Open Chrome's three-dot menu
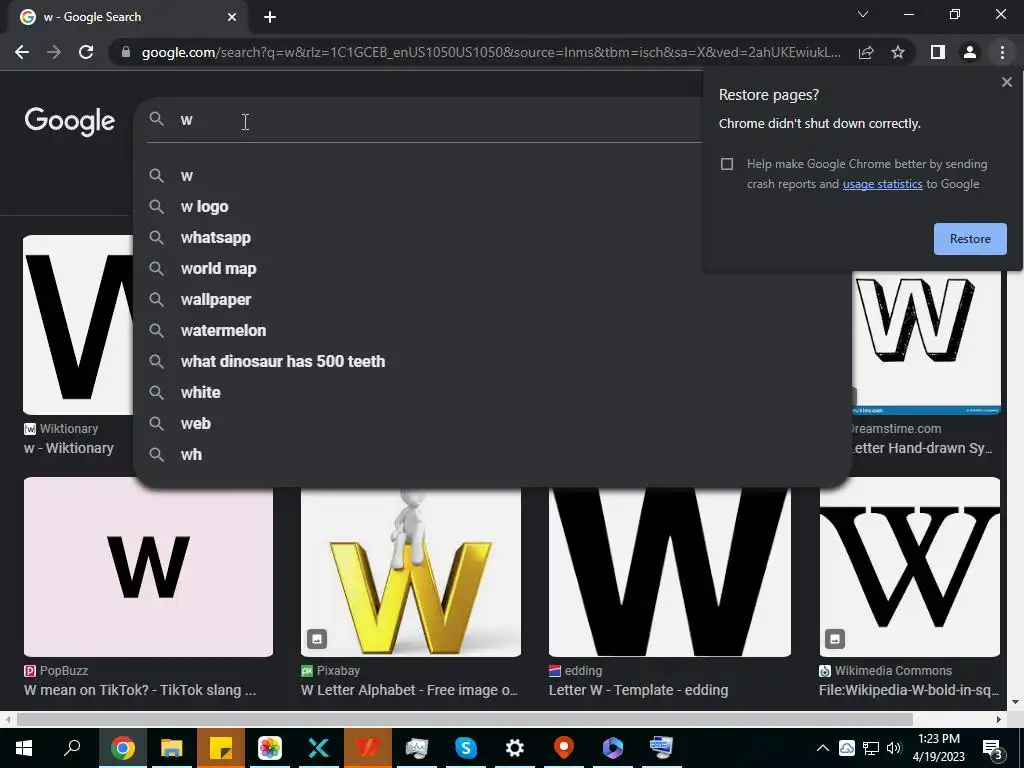1024x768 pixels. click(1002, 52)
